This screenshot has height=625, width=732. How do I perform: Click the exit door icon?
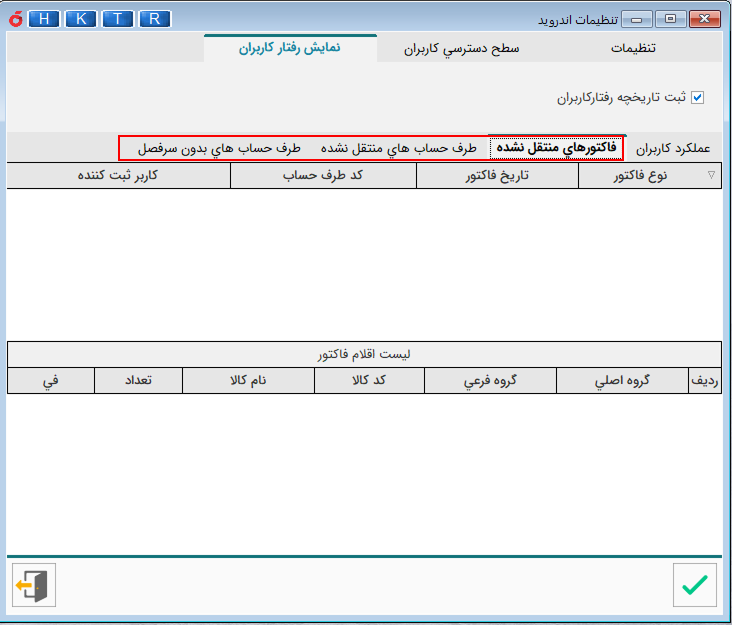pos(34,585)
